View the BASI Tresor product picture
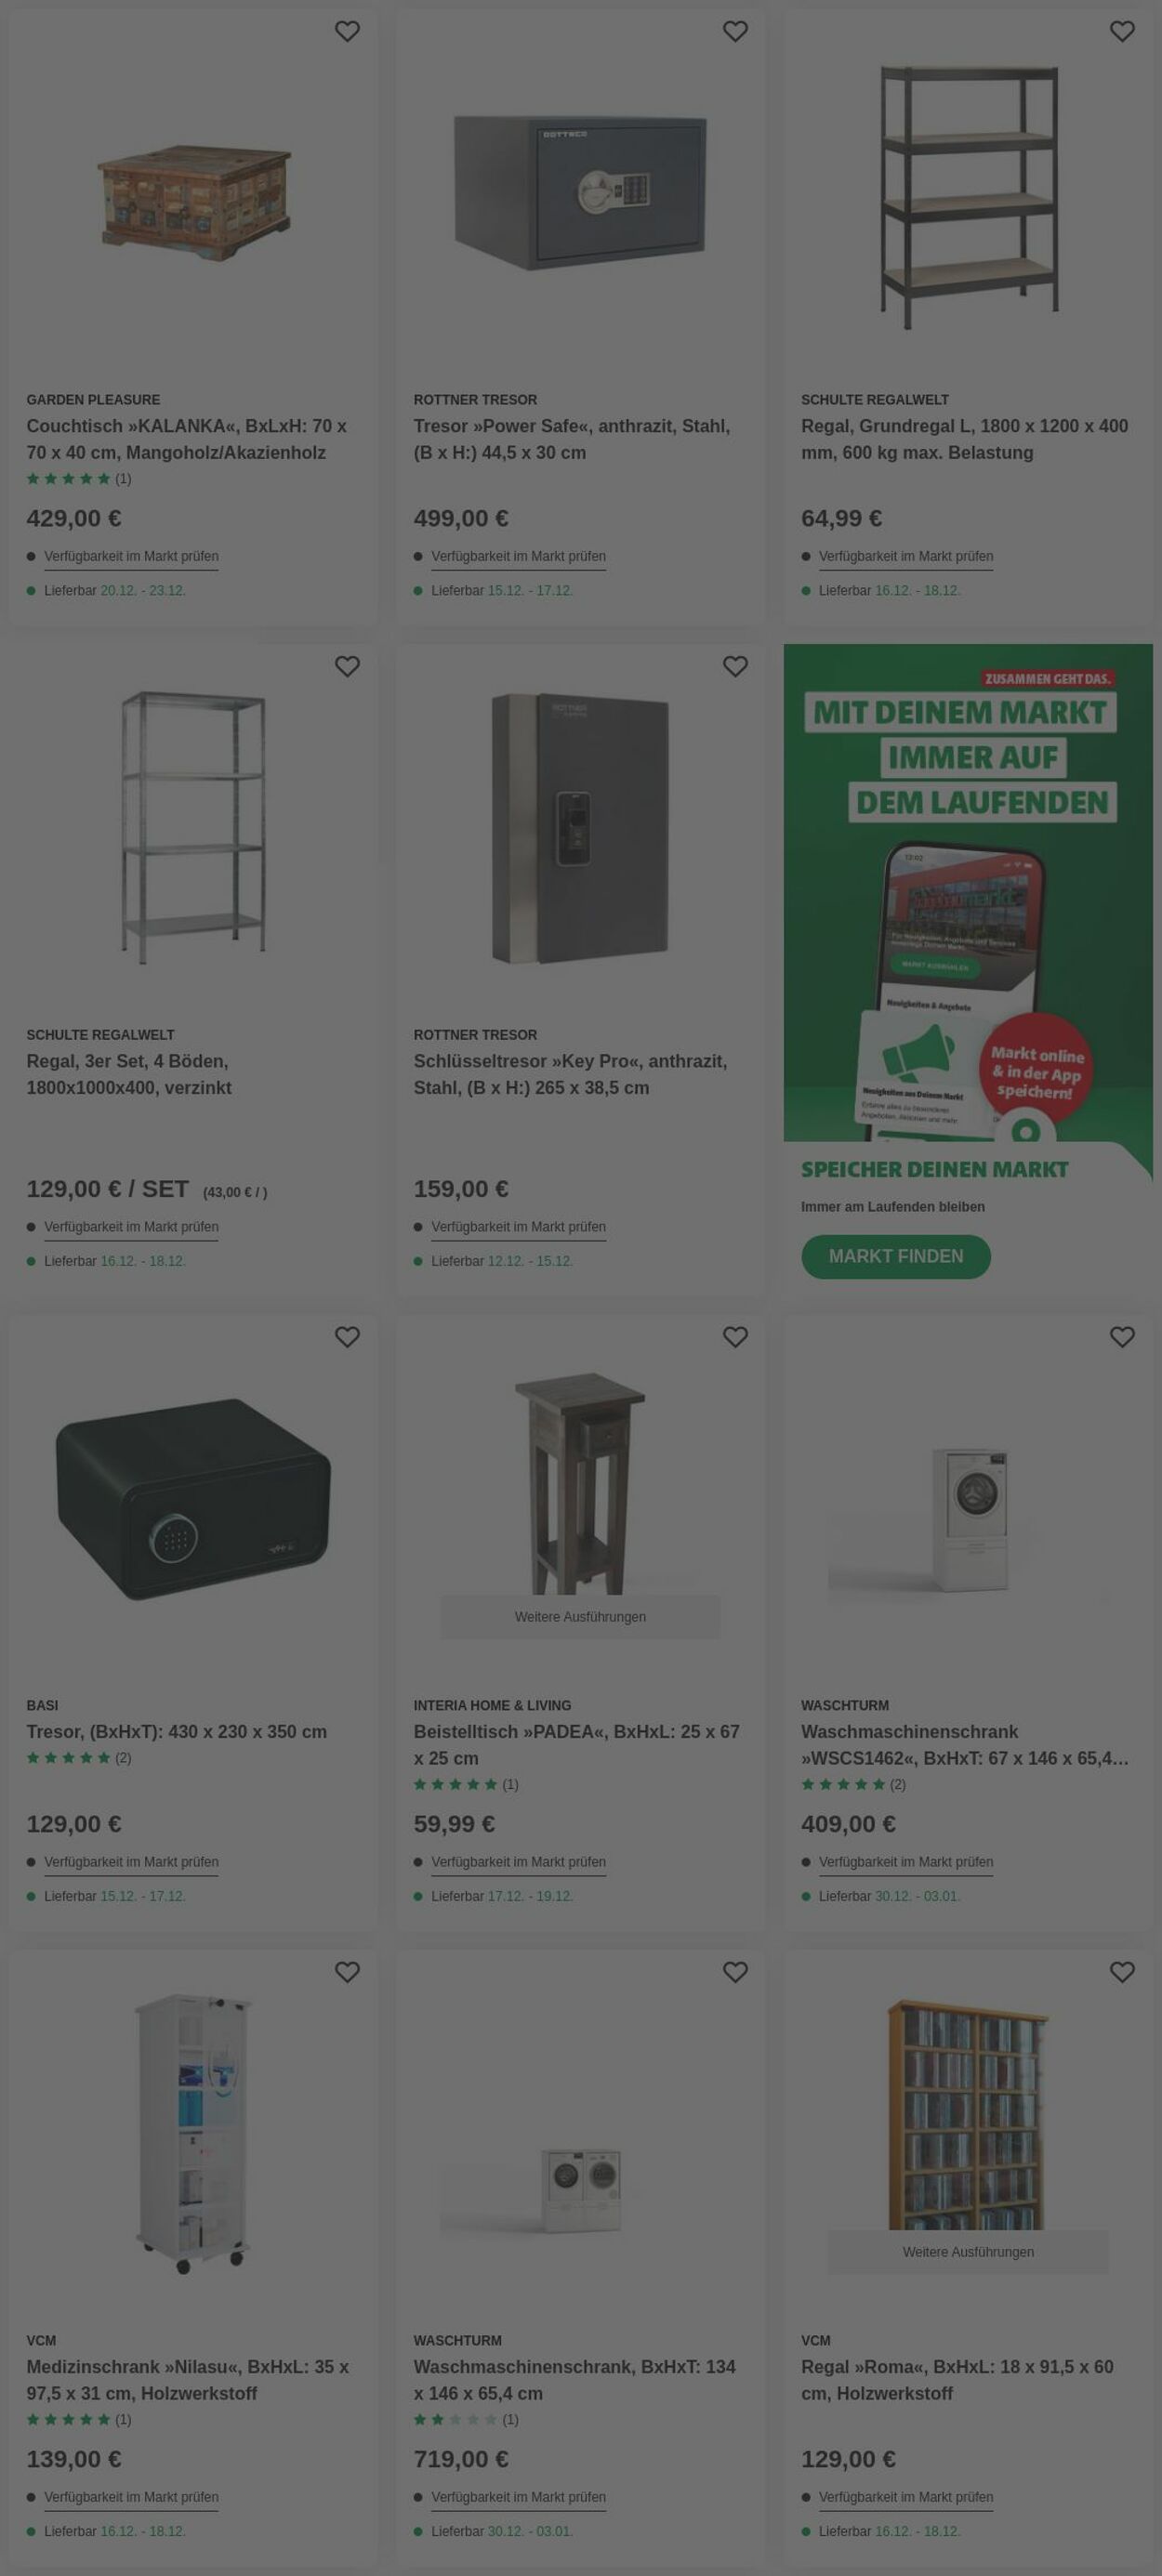 pos(193,1498)
